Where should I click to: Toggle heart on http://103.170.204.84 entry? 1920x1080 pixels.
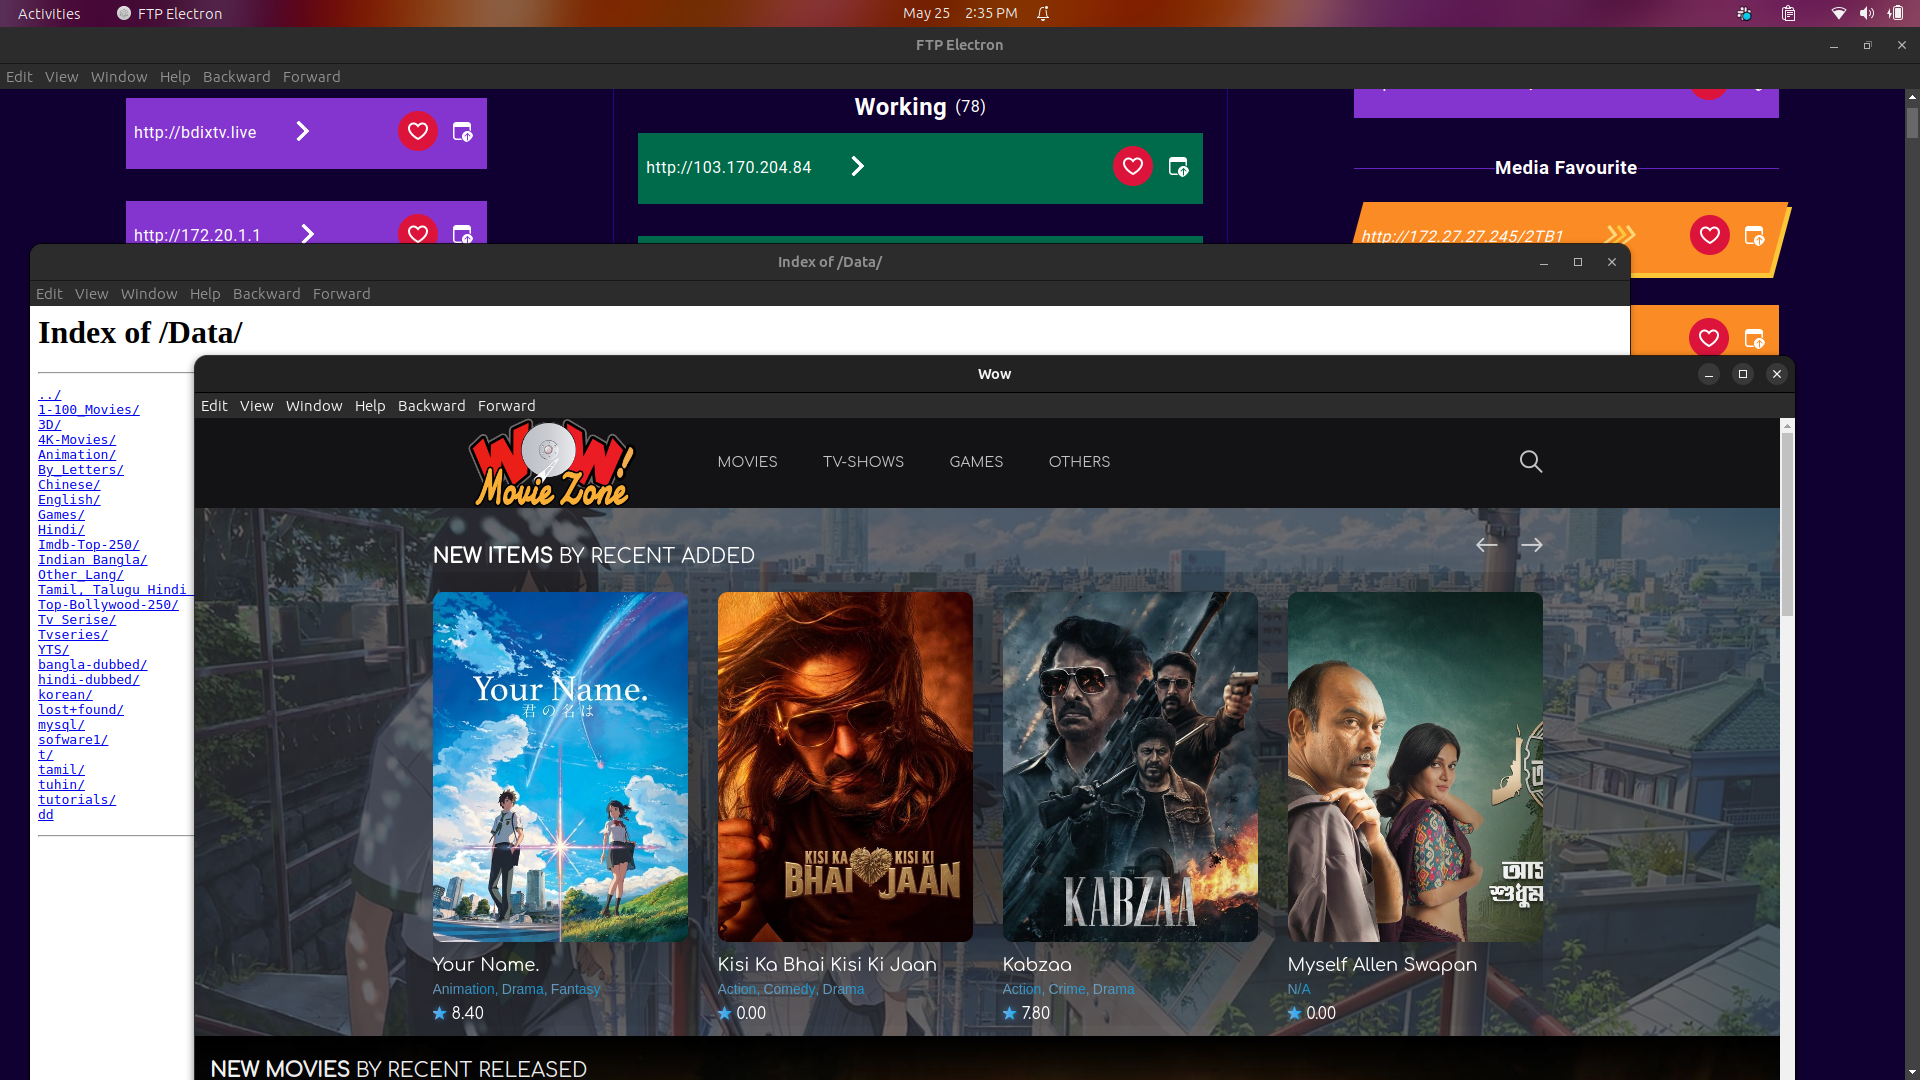point(1132,166)
